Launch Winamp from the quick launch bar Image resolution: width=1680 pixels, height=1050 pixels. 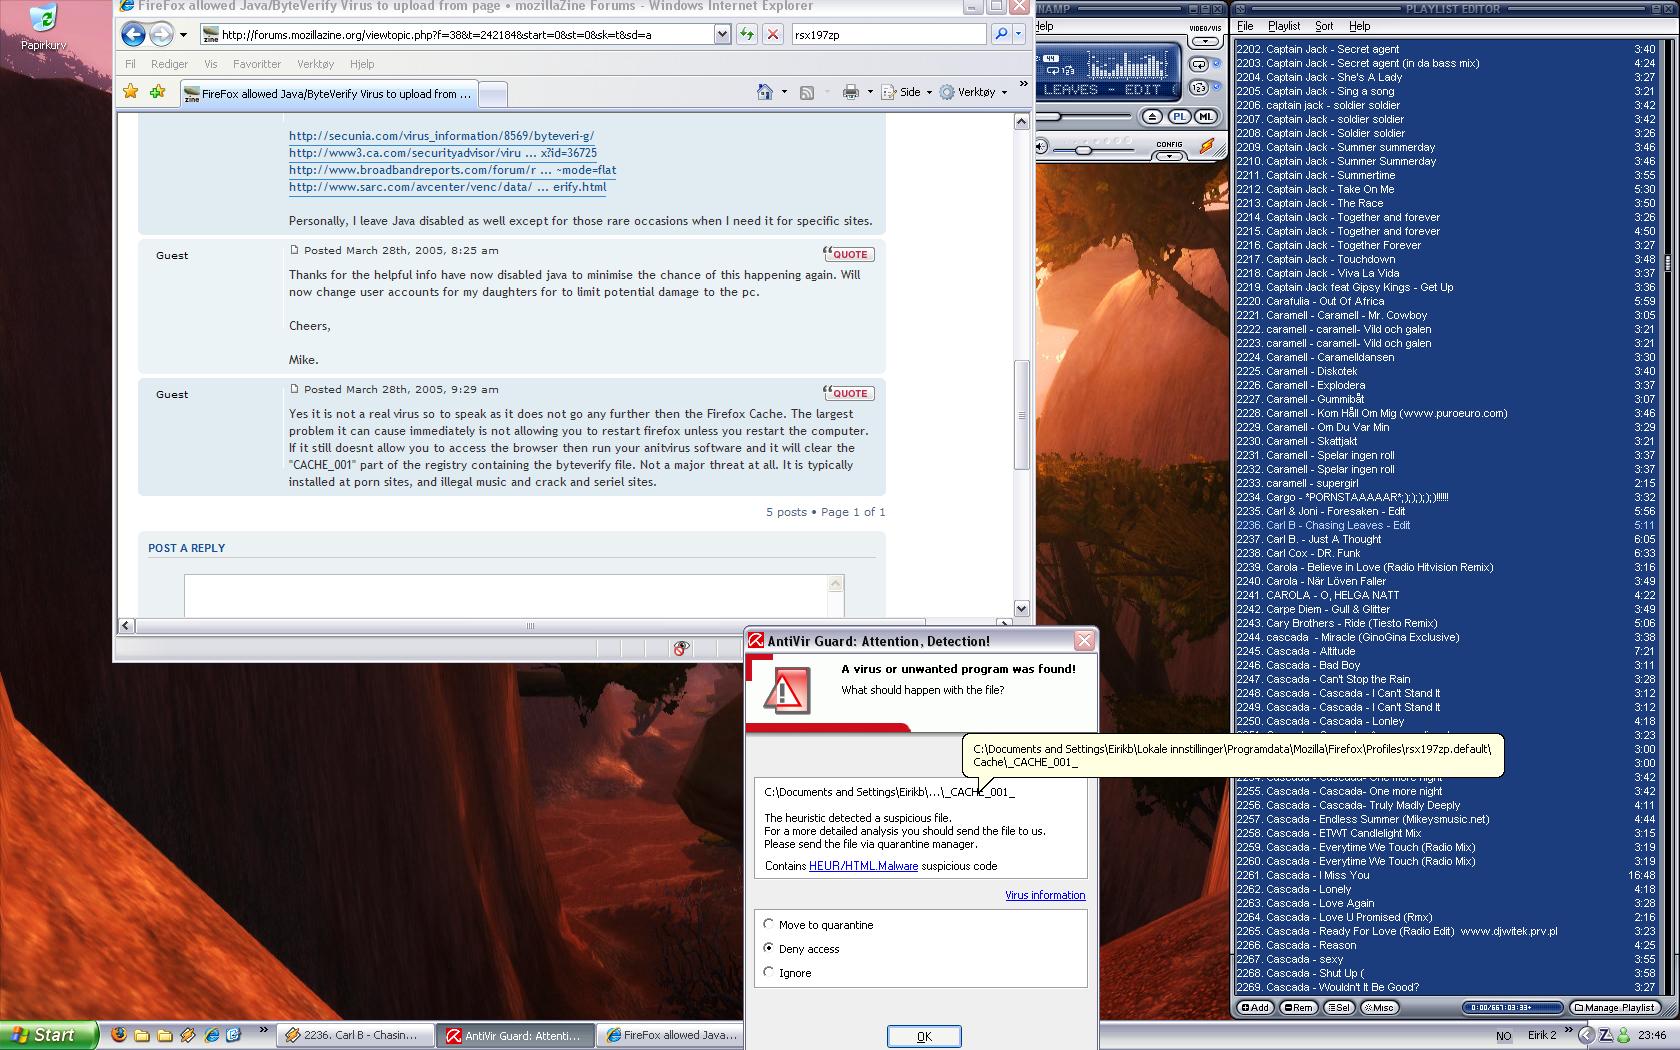pos(187,1035)
